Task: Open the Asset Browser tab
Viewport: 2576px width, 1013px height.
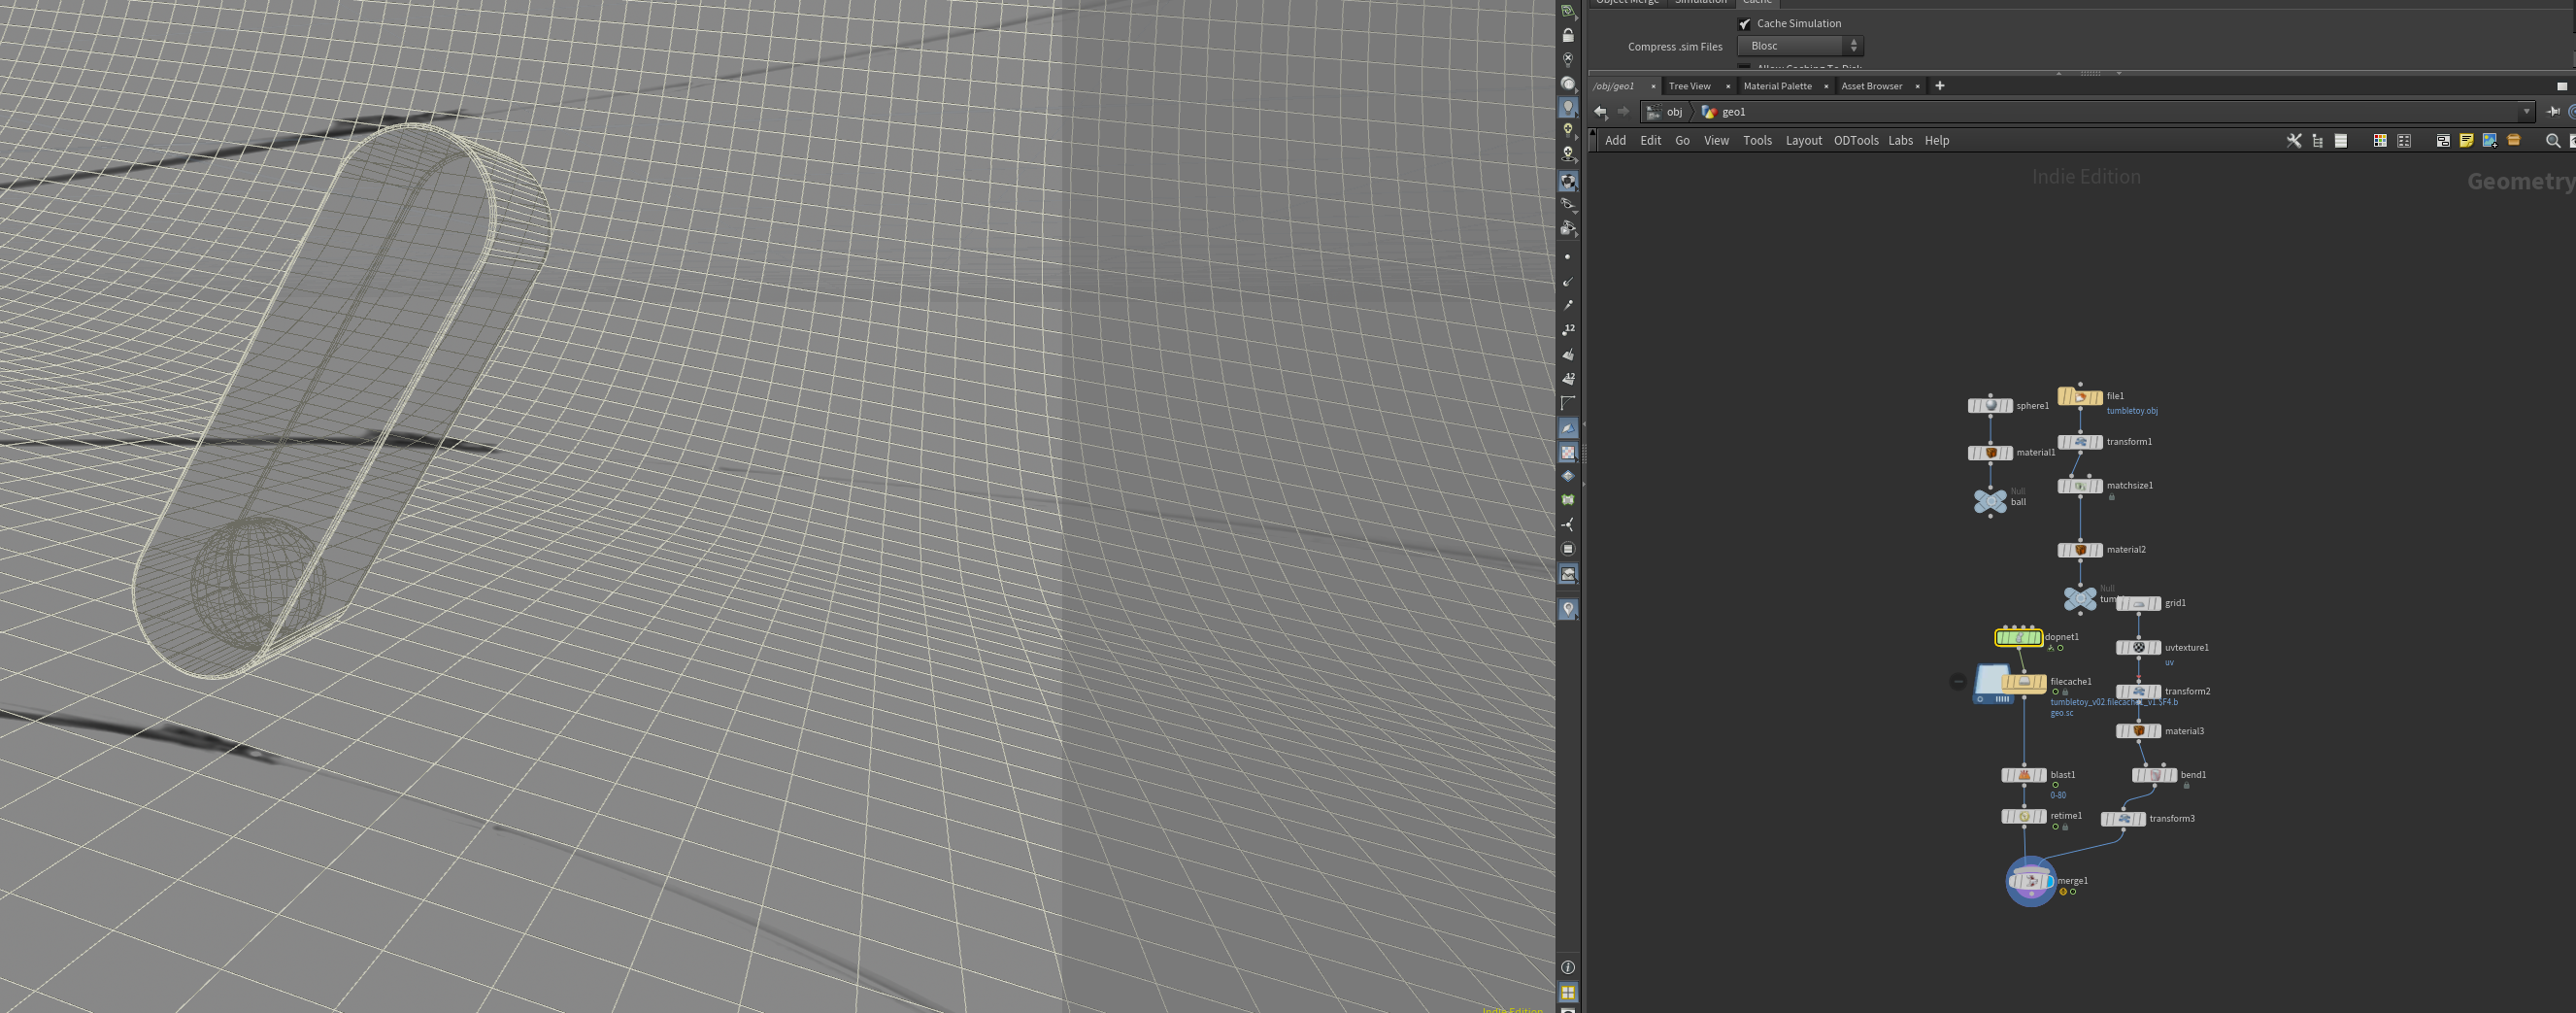Action: pyautogui.click(x=1872, y=86)
